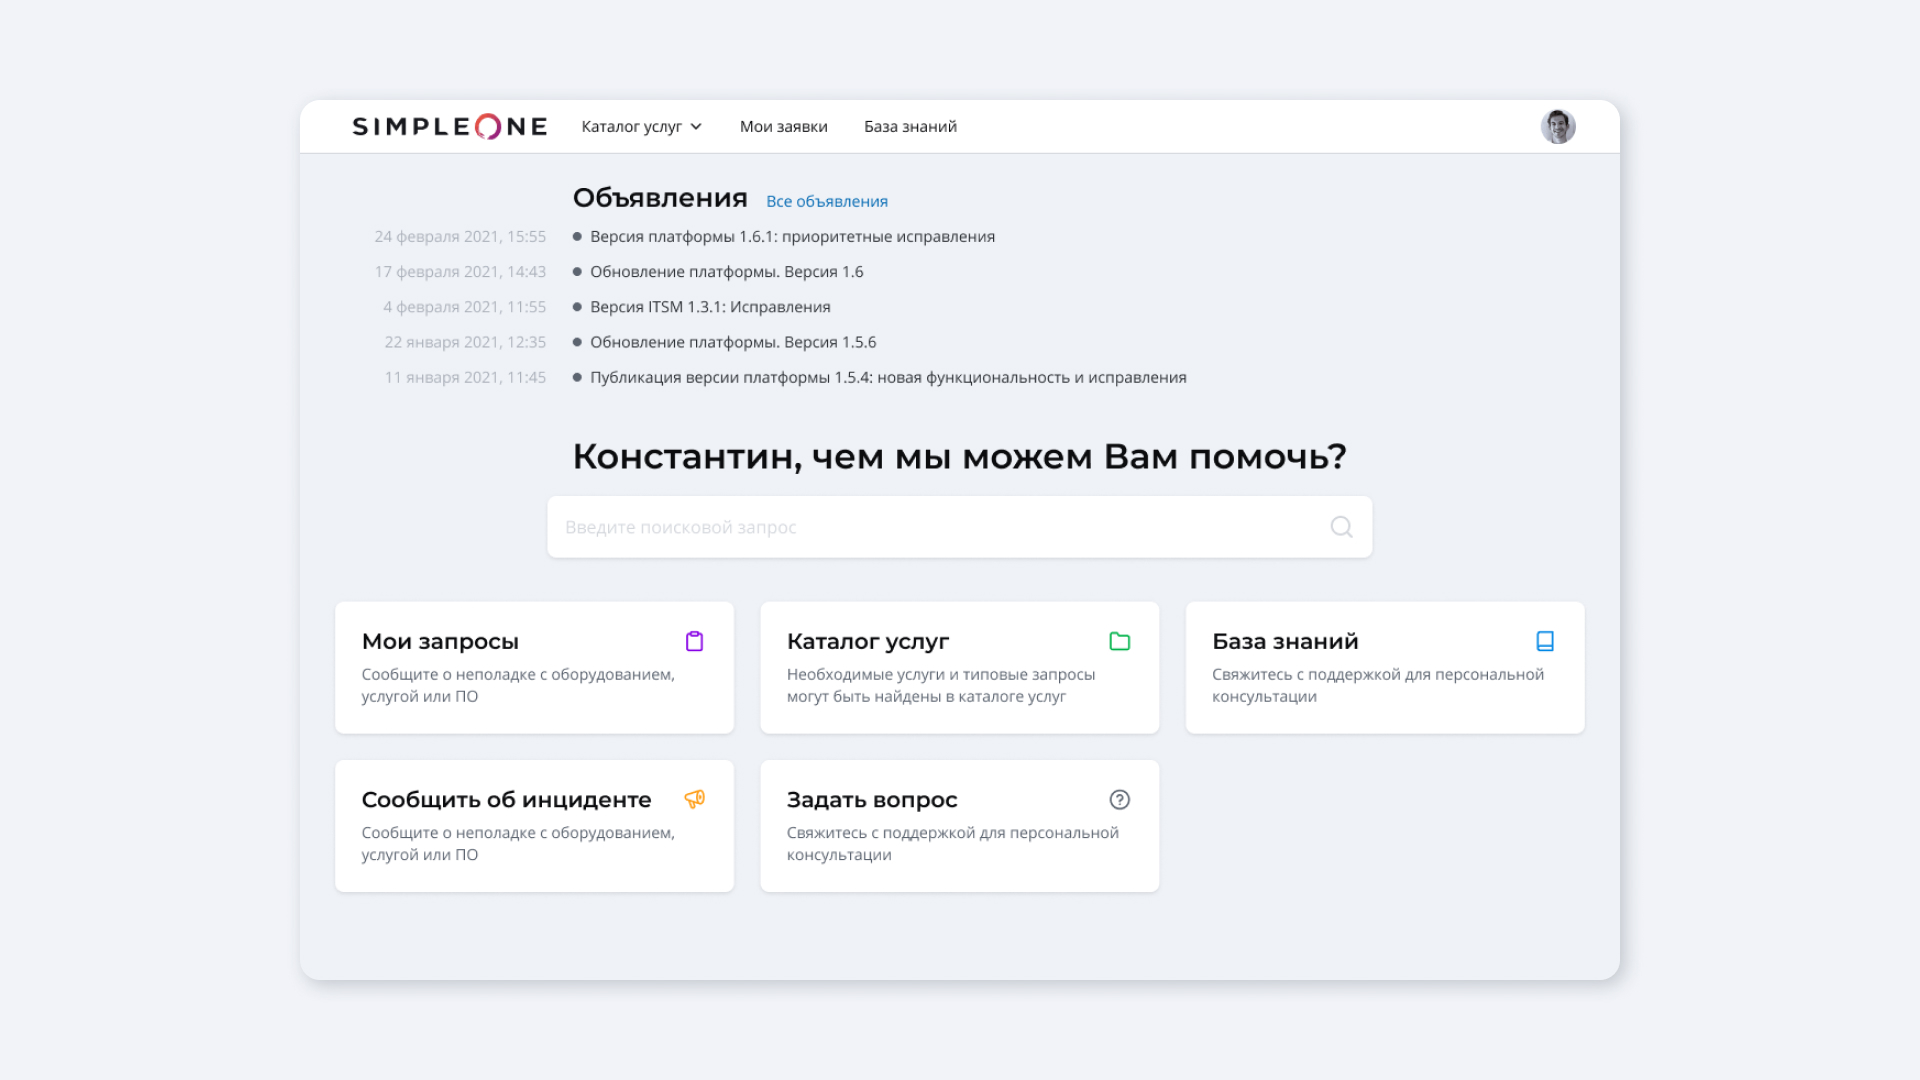Open the Мои запросы card
This screenshot has width=1920, height=1080.
tap(534, 667)
